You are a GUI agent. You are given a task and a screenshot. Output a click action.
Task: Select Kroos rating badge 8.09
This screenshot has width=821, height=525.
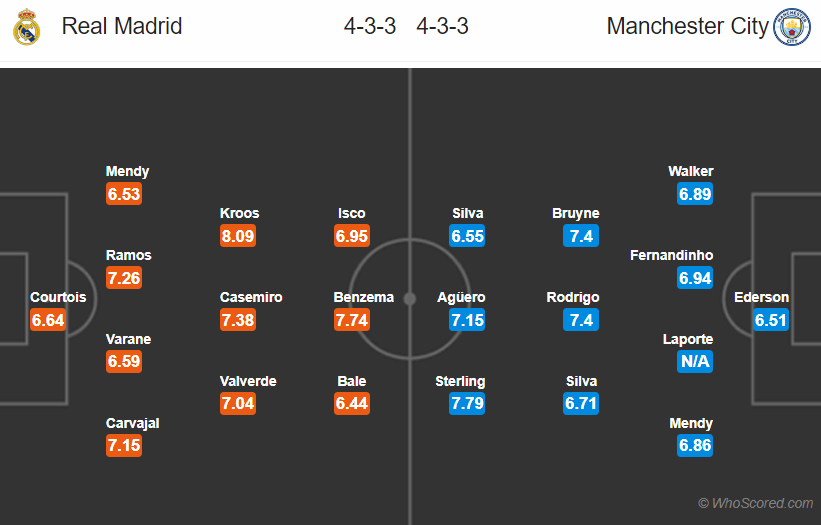pyautogui.click(x=238, y=236)
